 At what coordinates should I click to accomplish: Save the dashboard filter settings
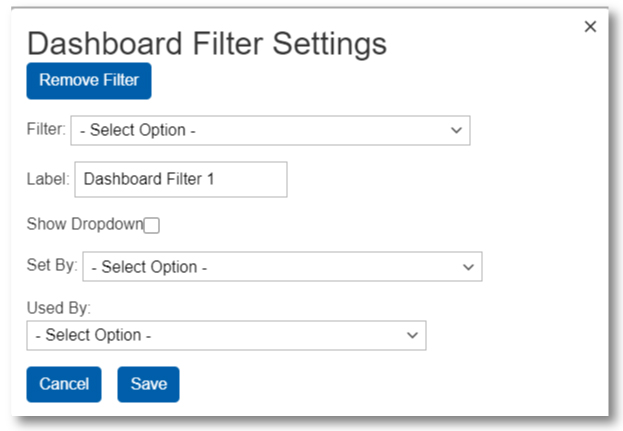[148, 384]
